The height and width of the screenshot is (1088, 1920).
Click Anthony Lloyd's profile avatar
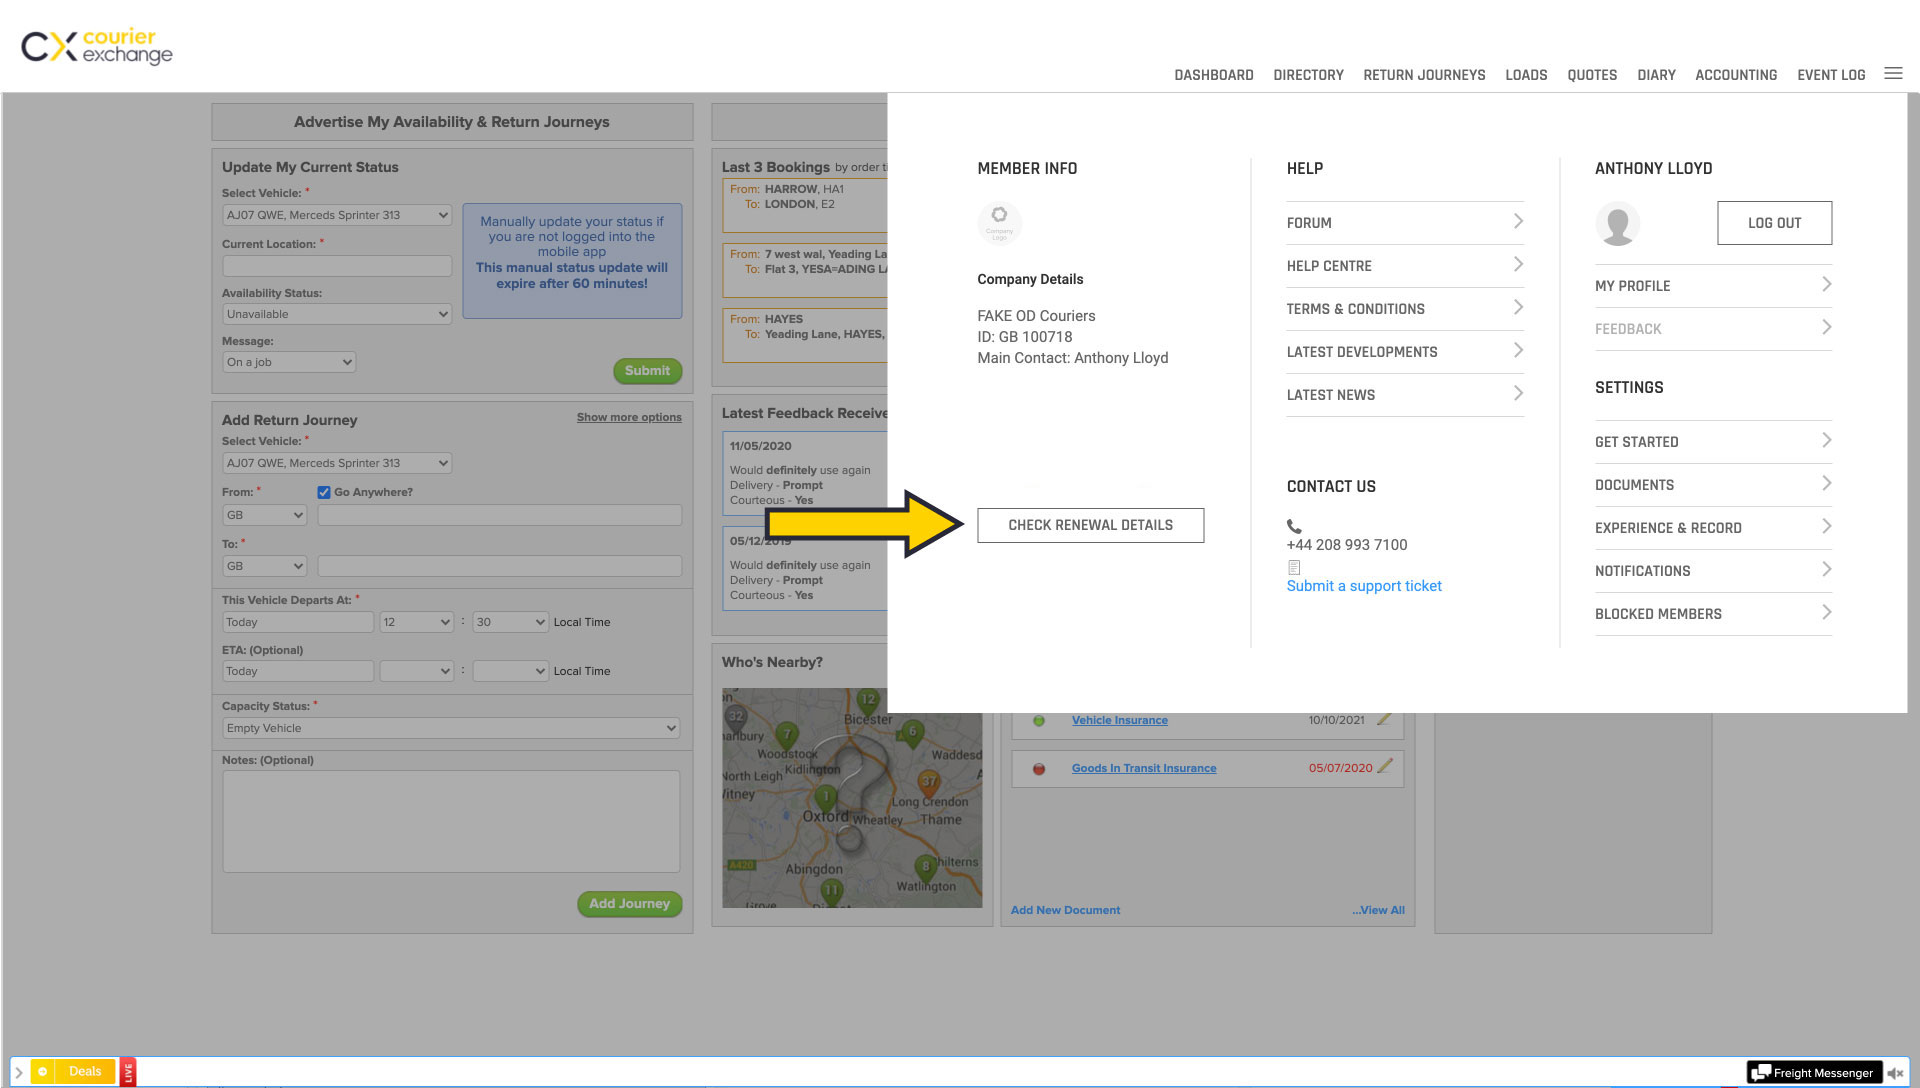point(1617,223)
